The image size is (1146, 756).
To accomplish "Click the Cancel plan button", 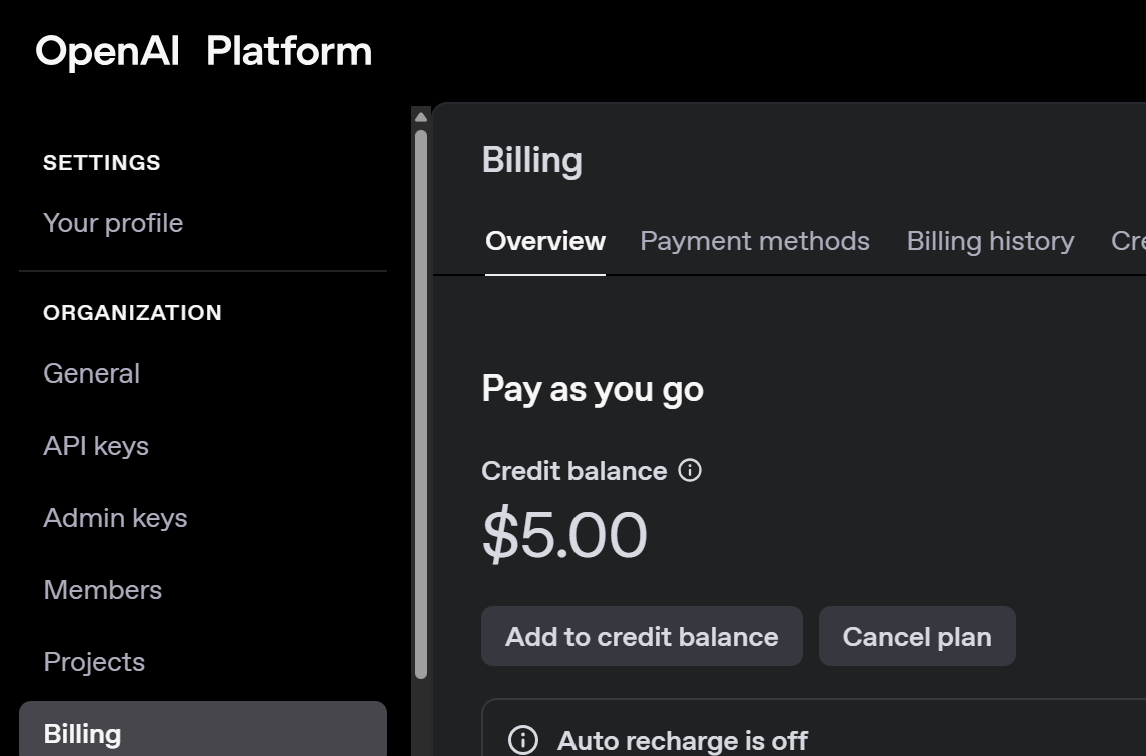I will pyautogui.click(x=917, y=637).
